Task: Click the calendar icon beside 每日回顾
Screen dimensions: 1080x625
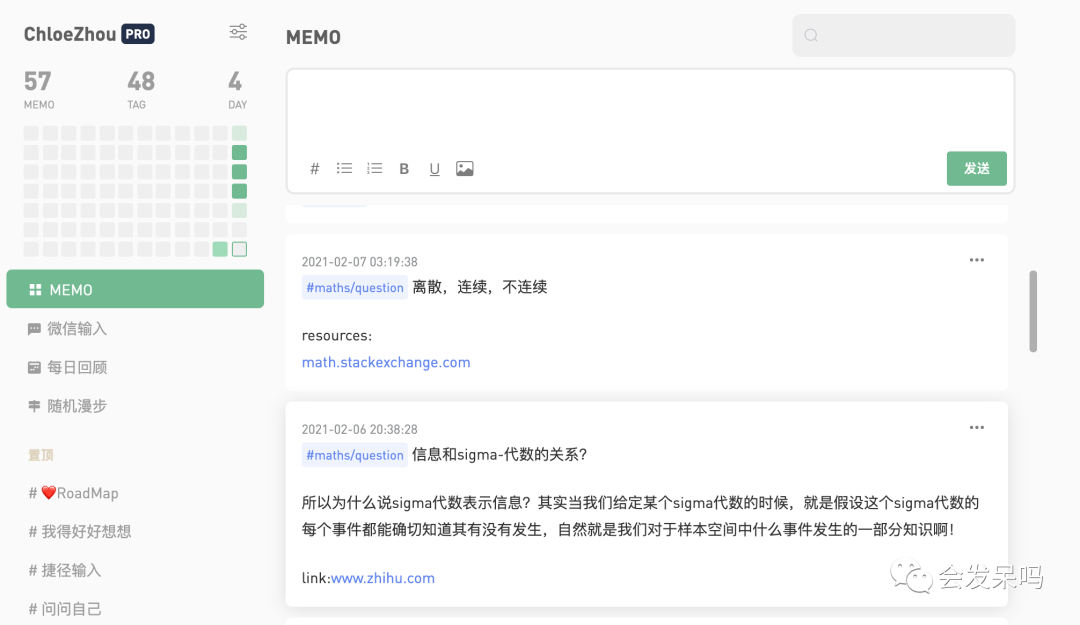Action: pos(34,367)
